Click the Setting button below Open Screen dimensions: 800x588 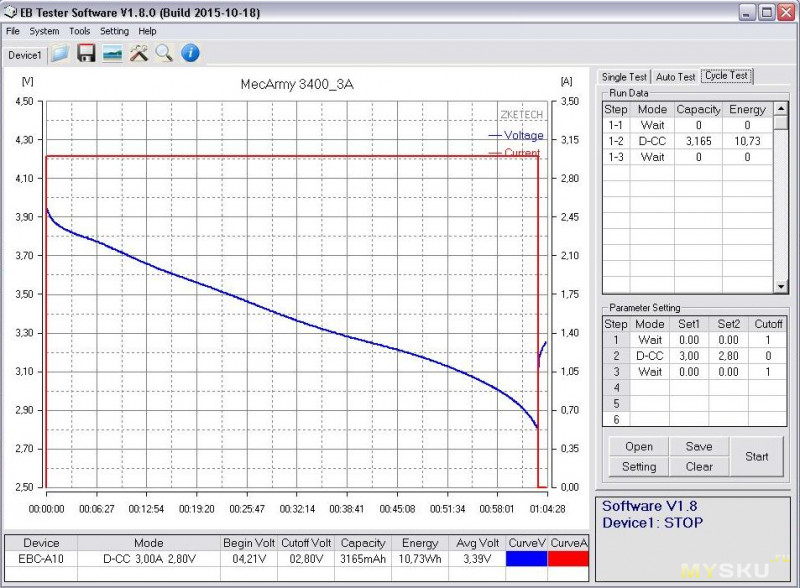pos(639,467)
